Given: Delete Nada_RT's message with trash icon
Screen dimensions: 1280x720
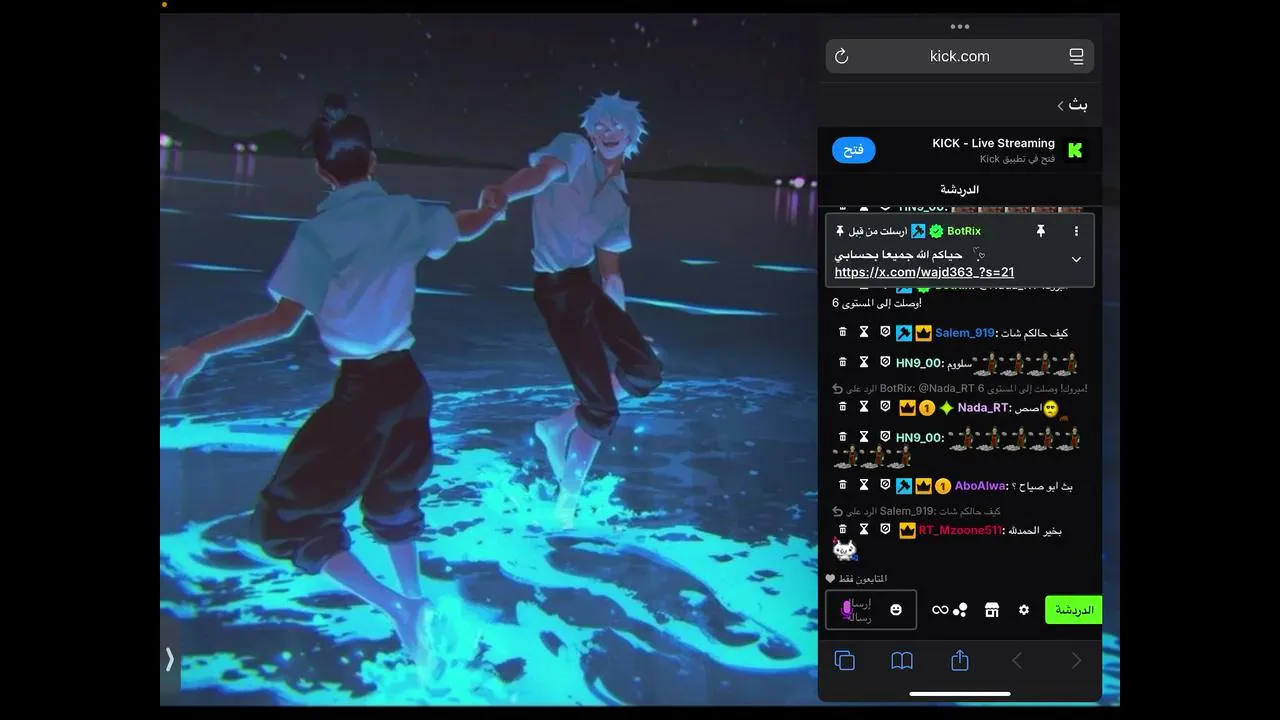Looking at the screenshot, I should coord(842,407).
